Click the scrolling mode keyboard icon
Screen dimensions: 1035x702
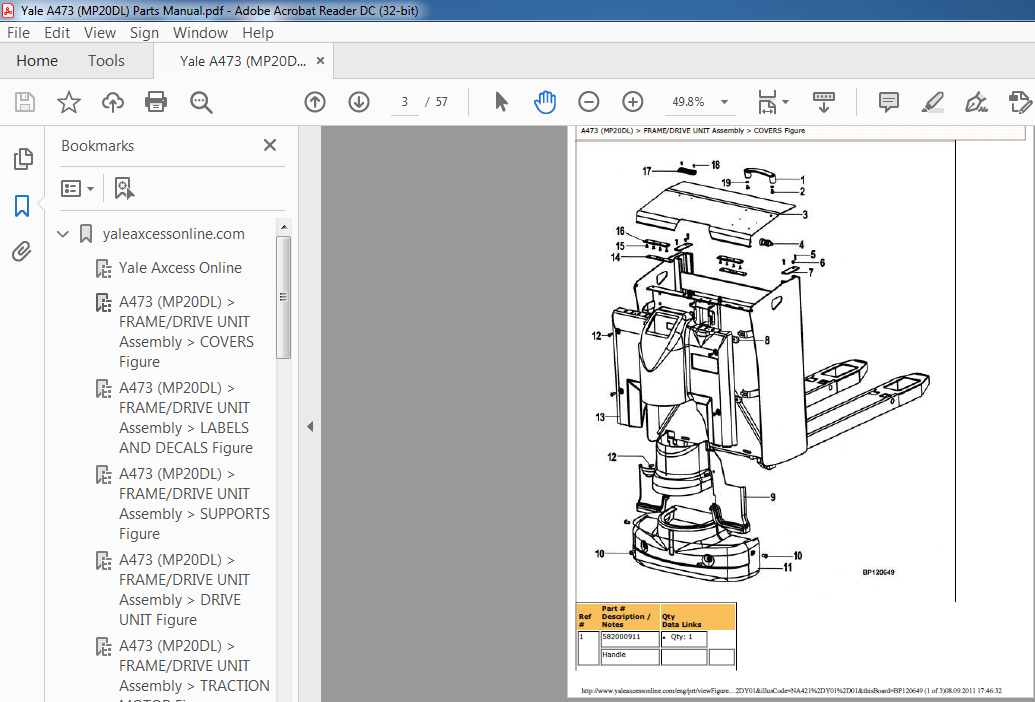[824, 102]
